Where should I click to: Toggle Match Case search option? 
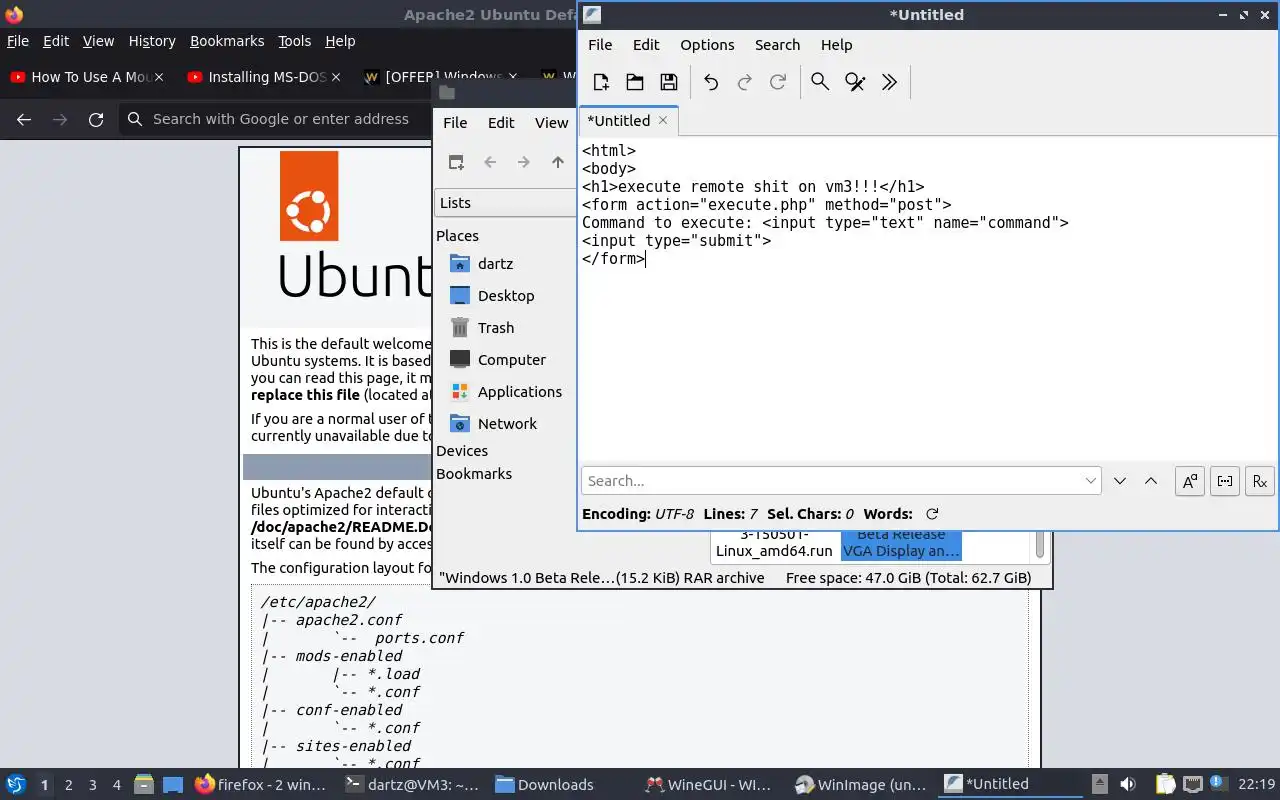(x=1190, y=481)
